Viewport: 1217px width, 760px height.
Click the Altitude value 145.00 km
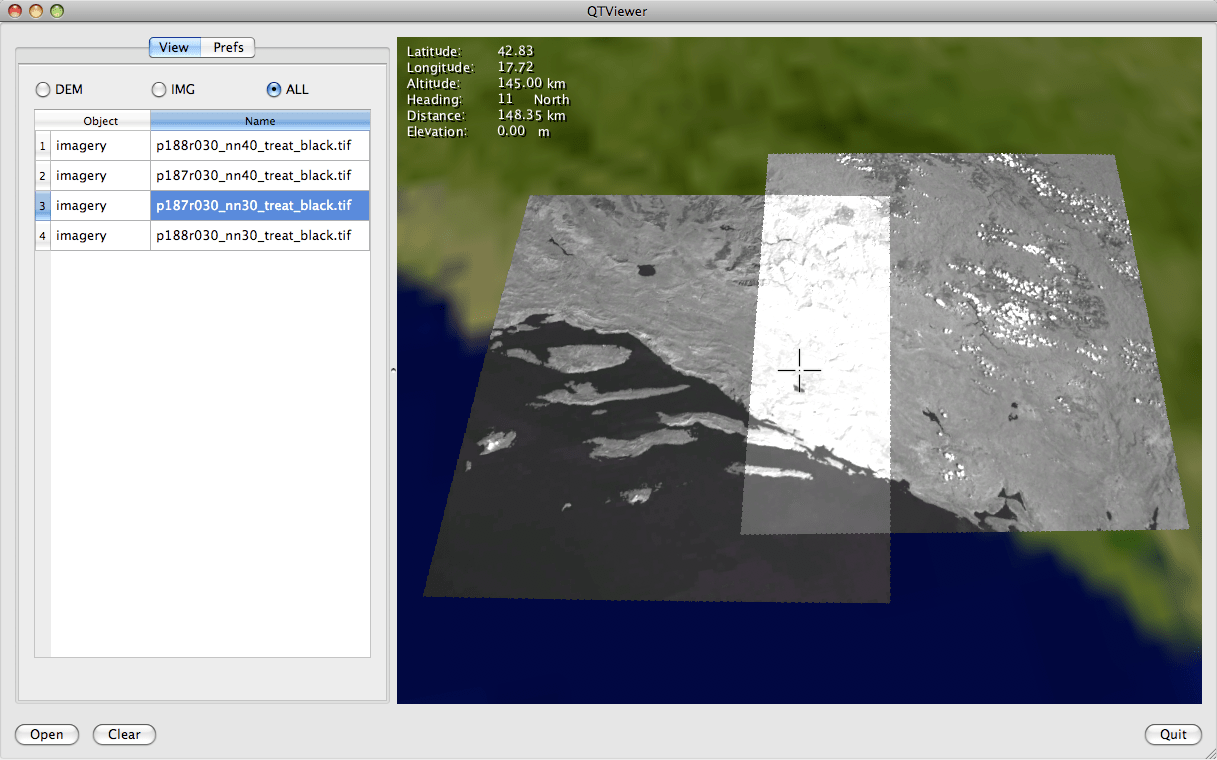(531, 83)
